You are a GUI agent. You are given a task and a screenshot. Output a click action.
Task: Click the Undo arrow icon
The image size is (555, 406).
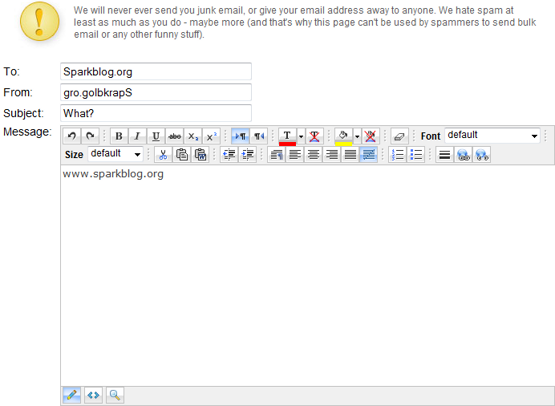pos(72,136)
